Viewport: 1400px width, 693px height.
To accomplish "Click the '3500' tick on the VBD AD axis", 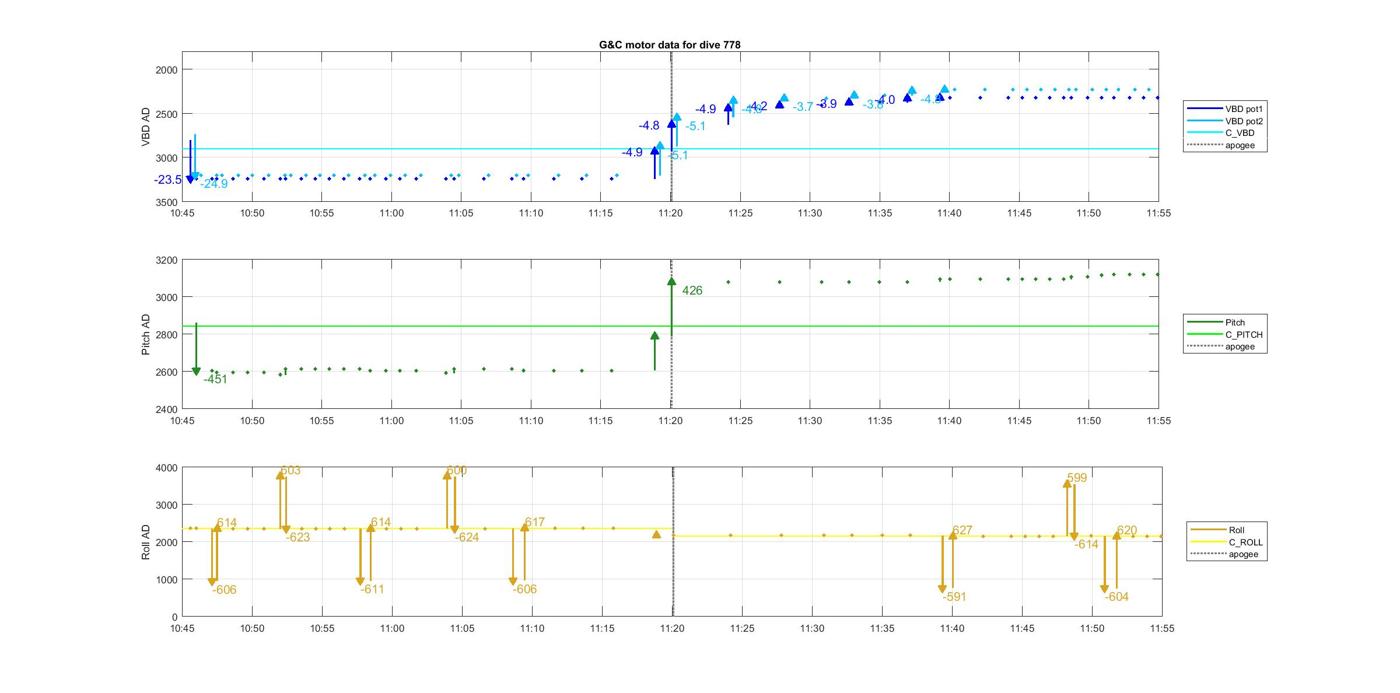I will pyautogui.click(x=166, y=202).
